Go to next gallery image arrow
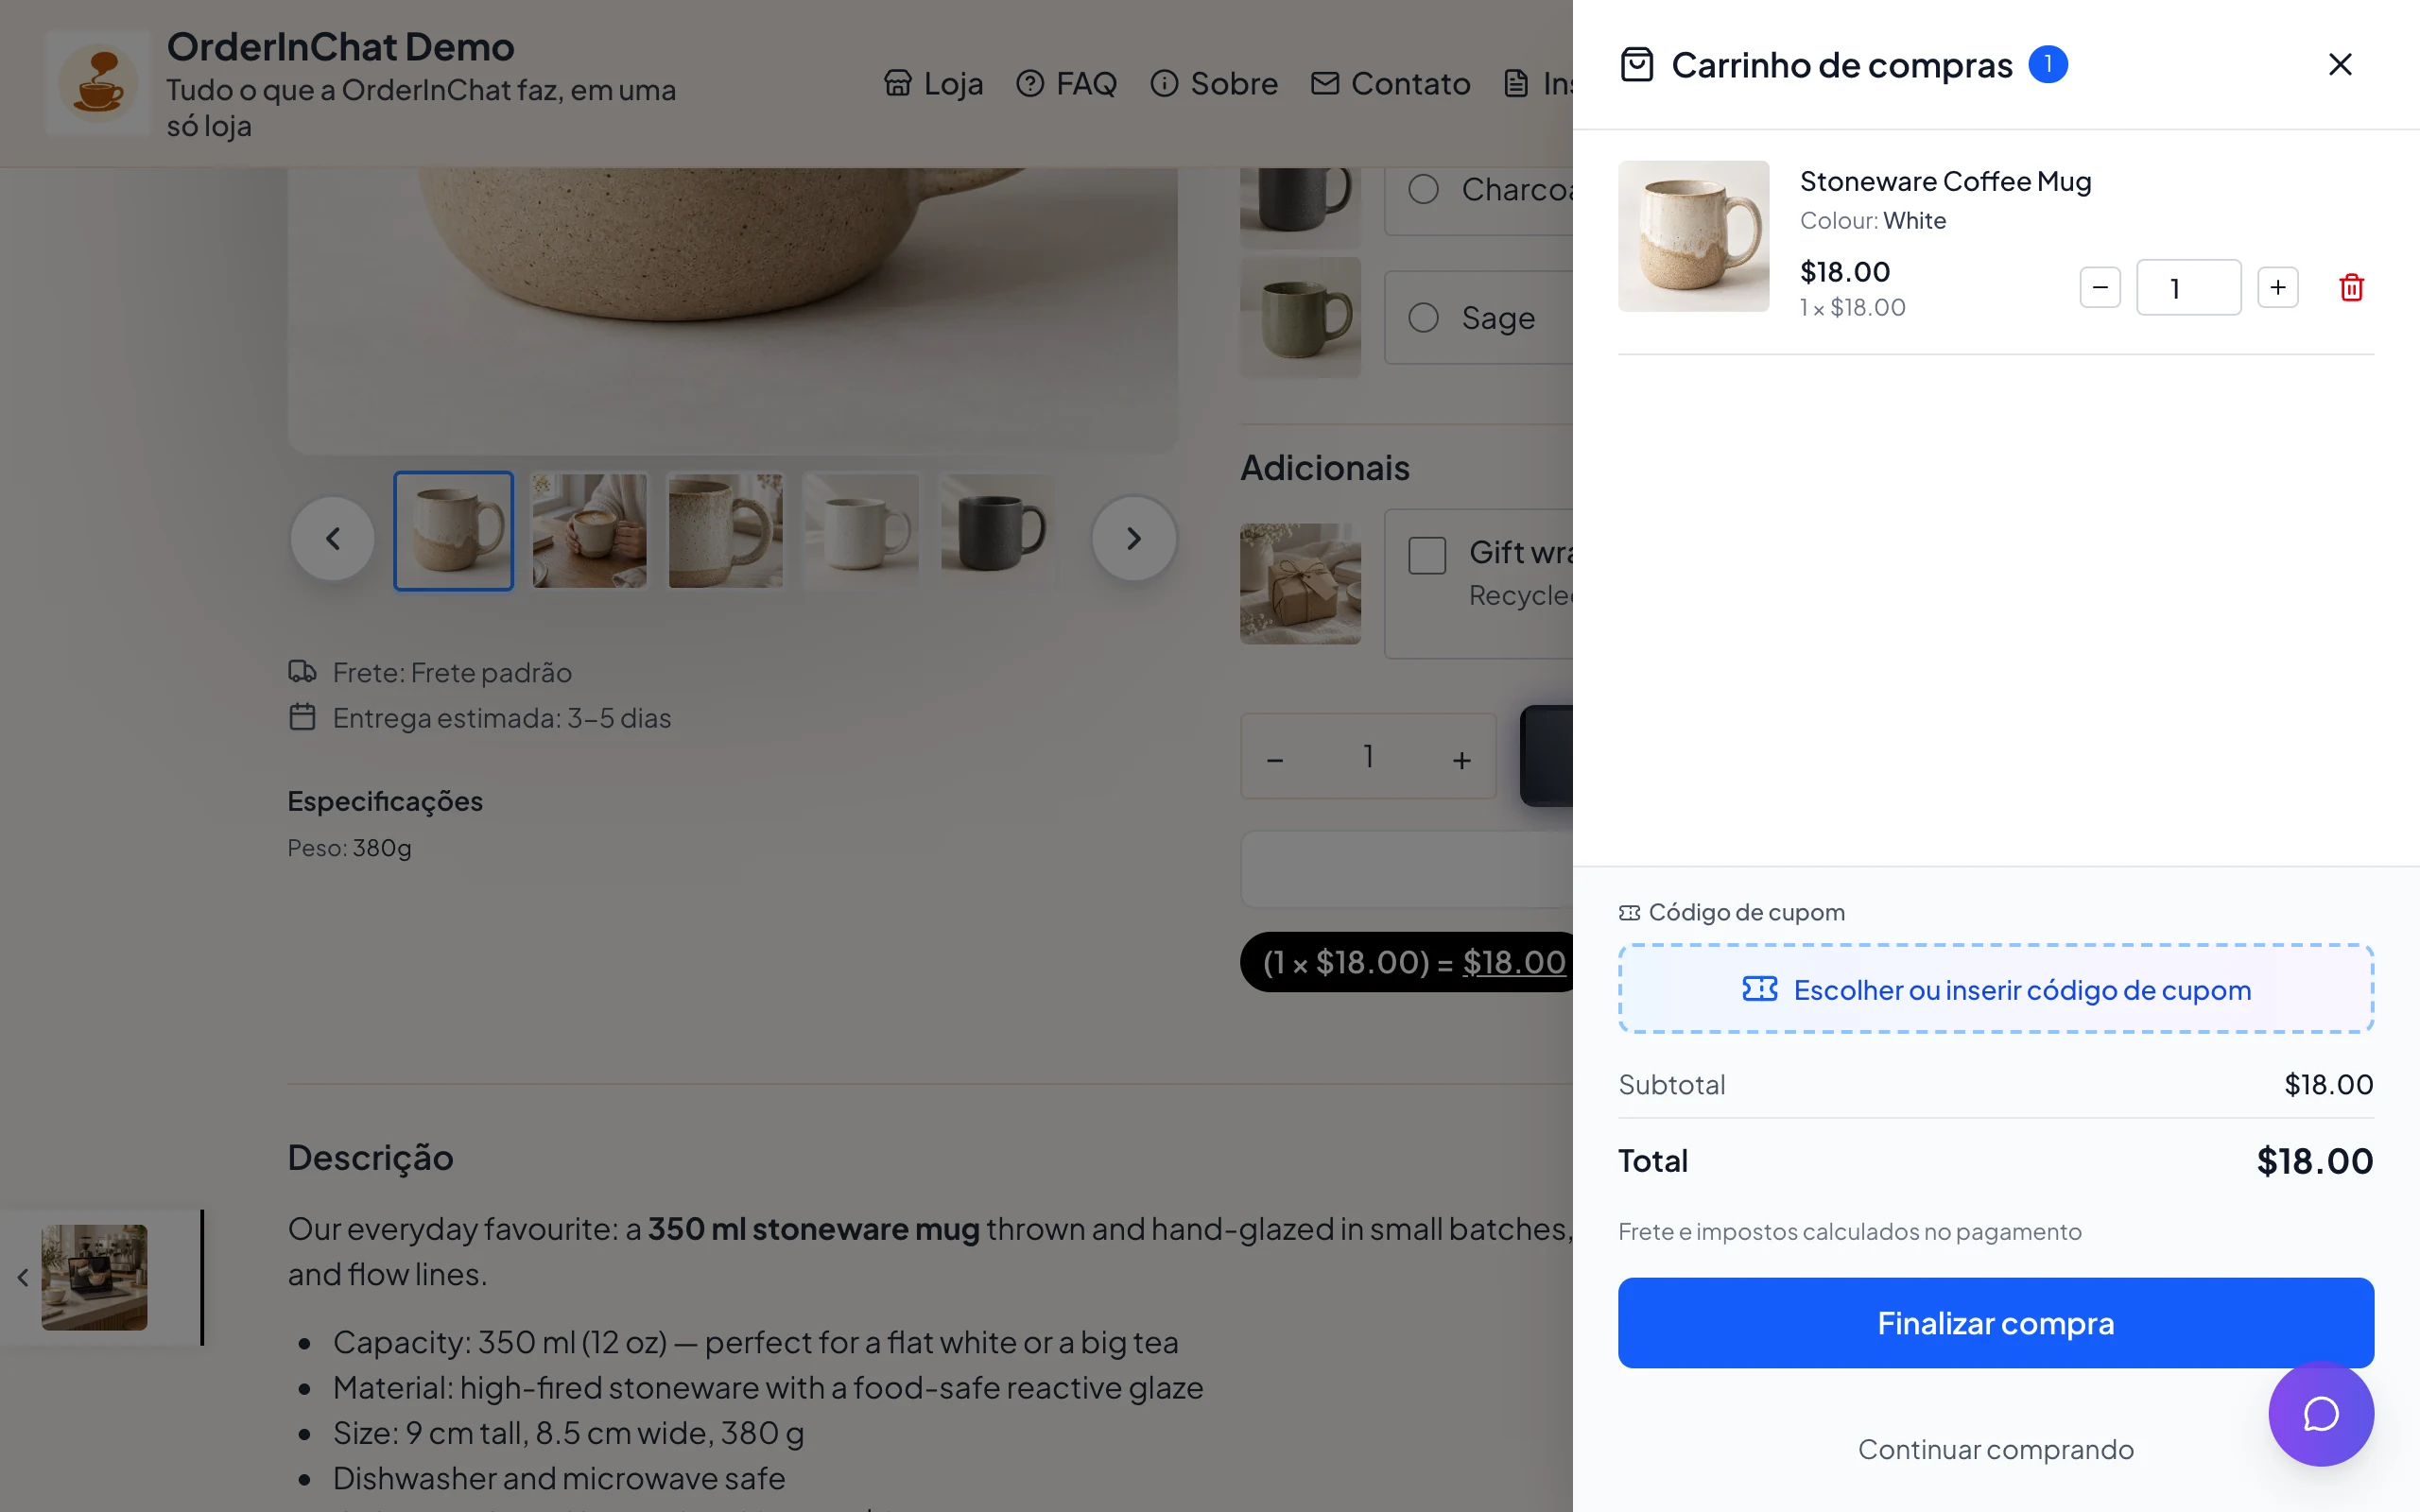 tap(1134, 539)
